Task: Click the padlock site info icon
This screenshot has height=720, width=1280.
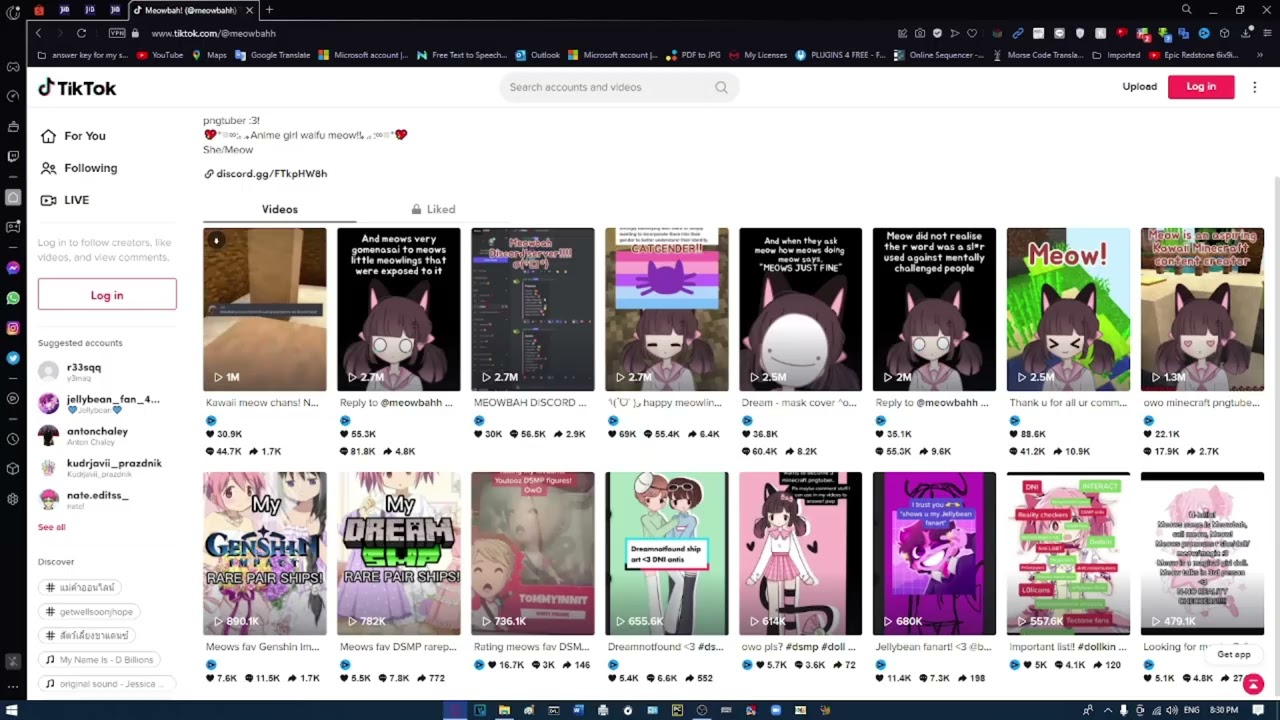Action: click(135, 33)
